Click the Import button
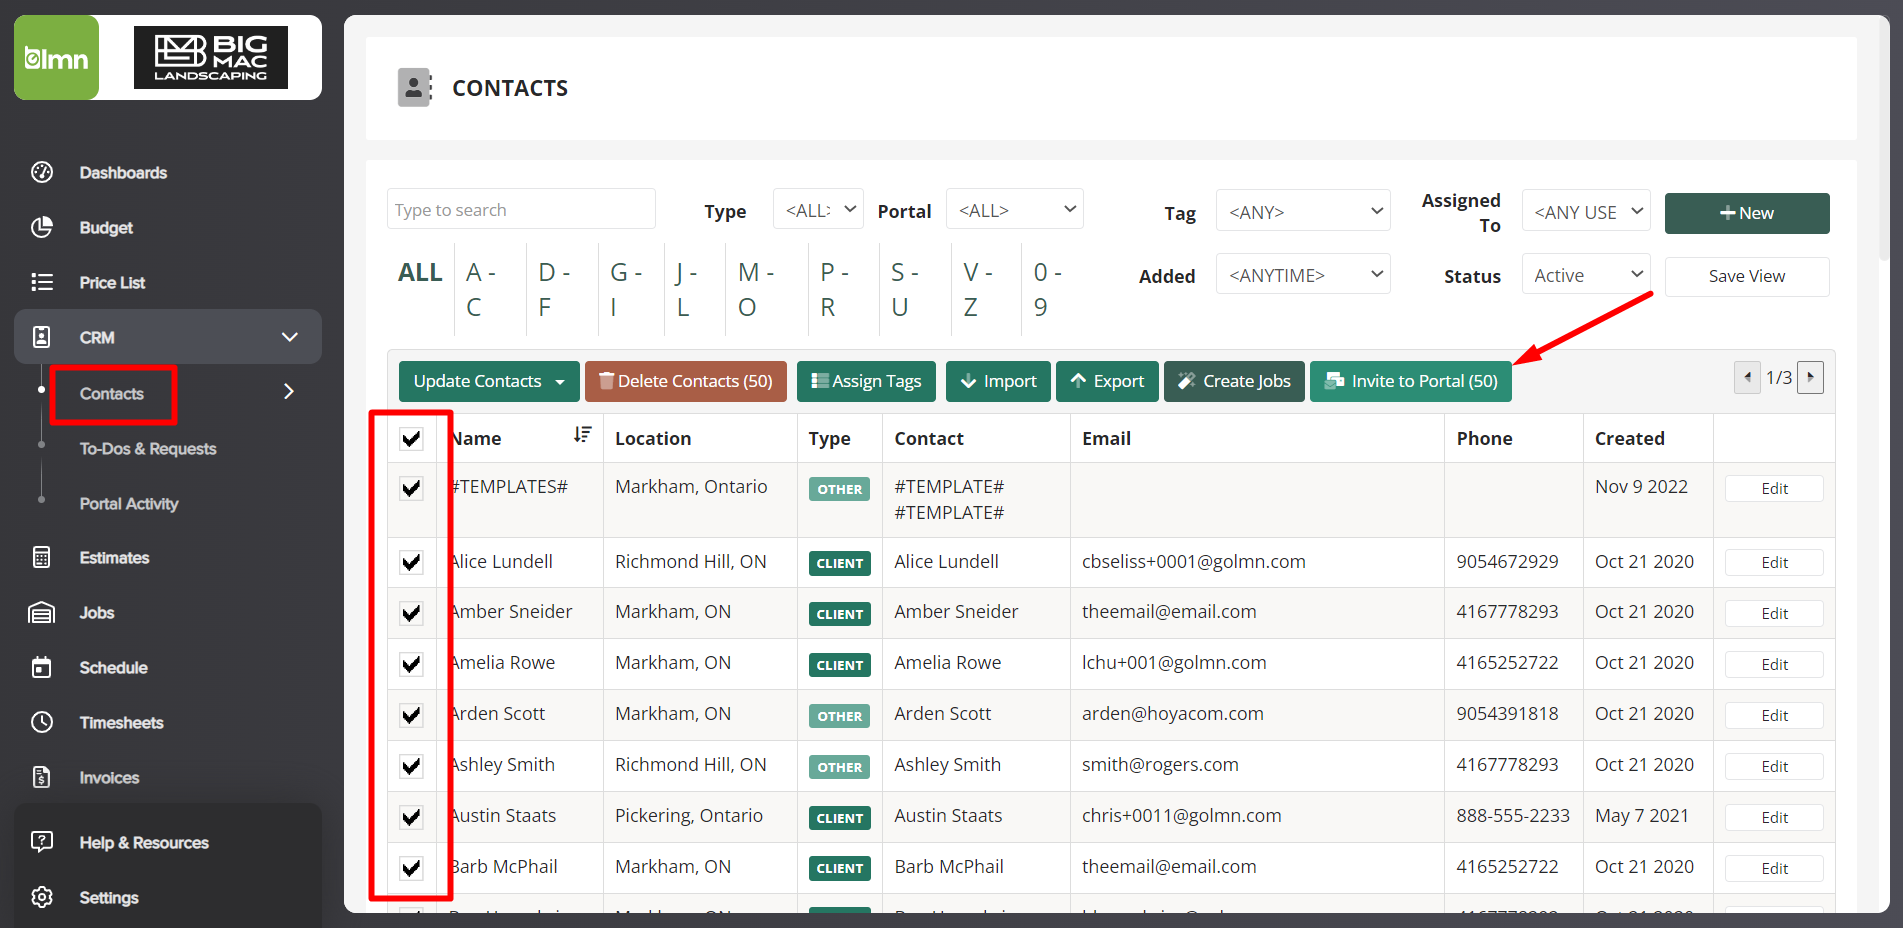The width and height of the screenshot is (1903, 928). click(x=998, y=381)
